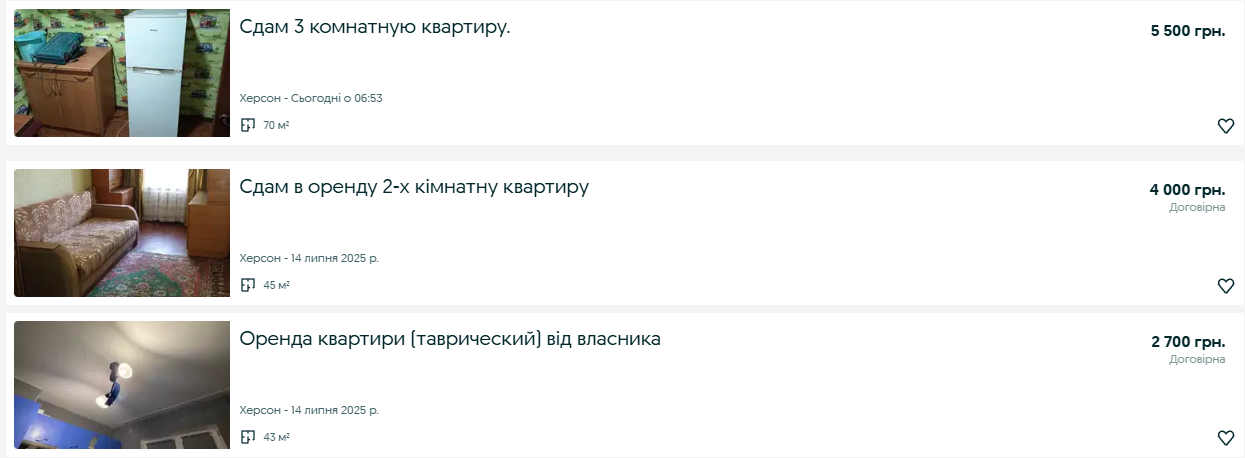This screenshot has height=458, width=1245.
Task: Favorite the 3 комнатную квартиру listing with the heart
Action: (1225, 126)
